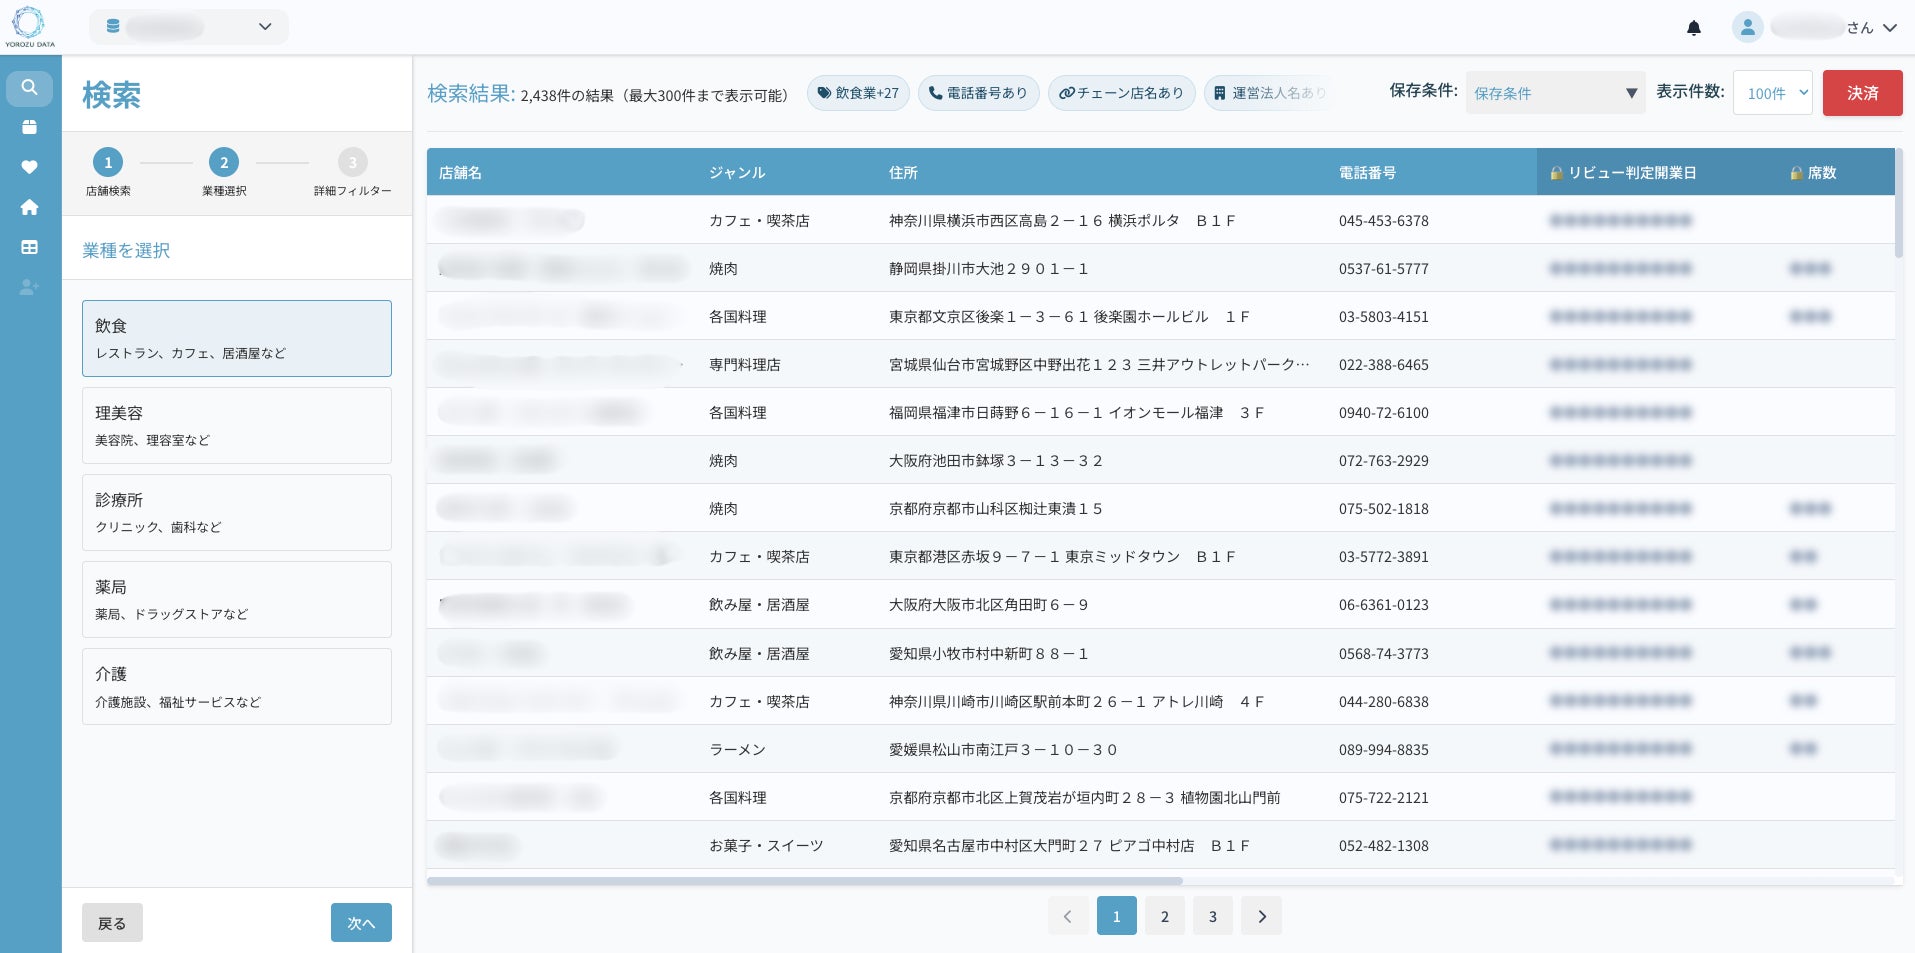Screen dimensions: 1915x953
Task: Click the 次へ button
Action: 361,923
